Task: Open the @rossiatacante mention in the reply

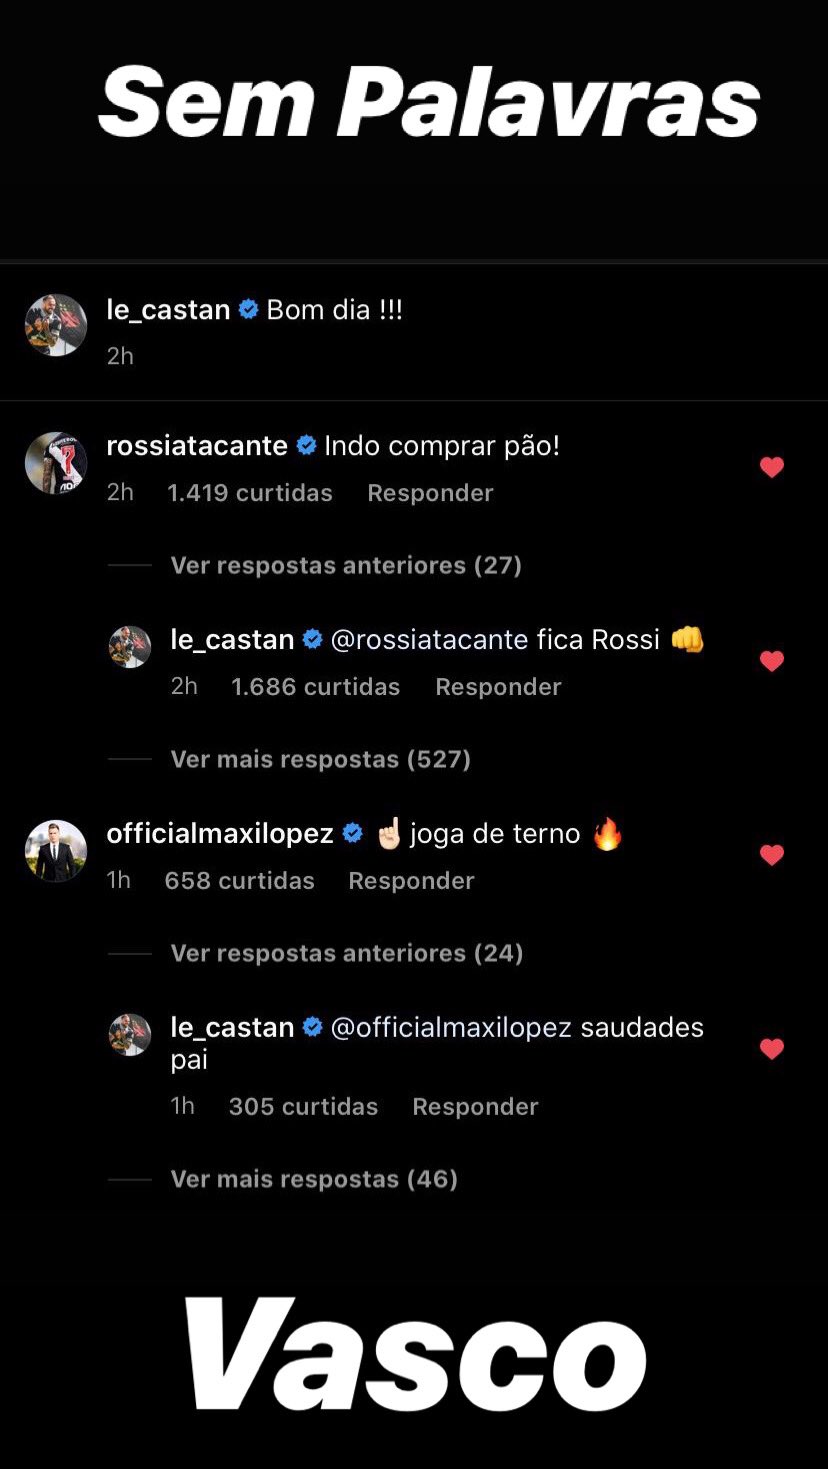Action: (429, 640)
